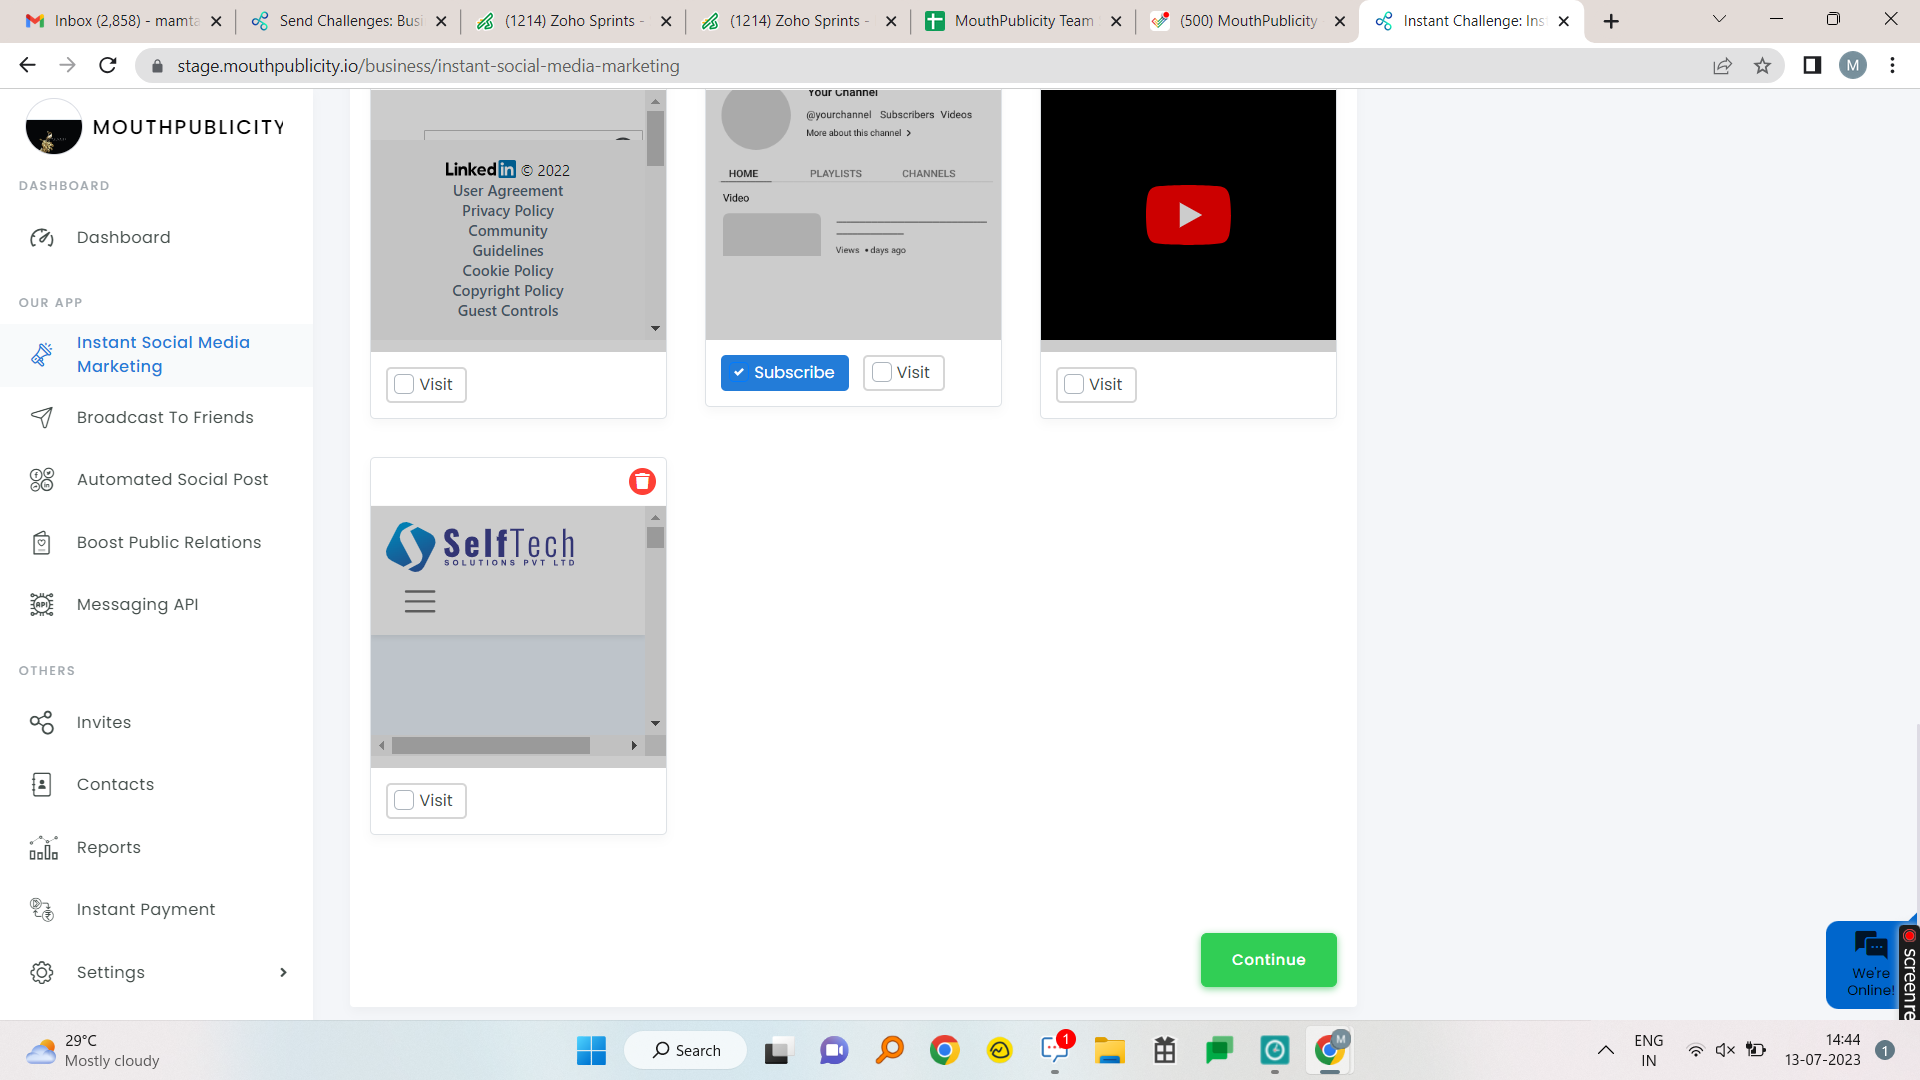Click the Instant Payment icon
The height and width of the screenshot is (1080, 1920).
click(x=41, y=909)
